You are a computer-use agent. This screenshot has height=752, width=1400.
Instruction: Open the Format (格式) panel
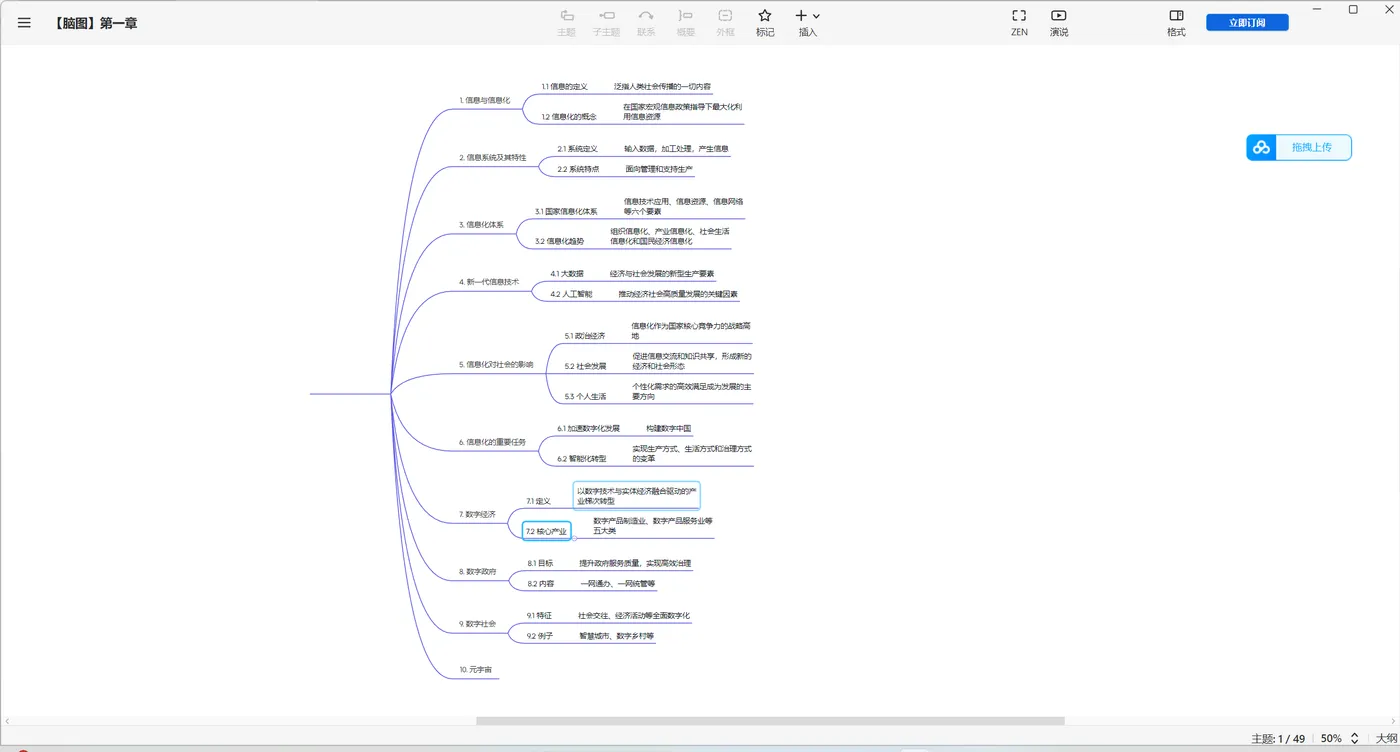click(x=1176, y=22)
